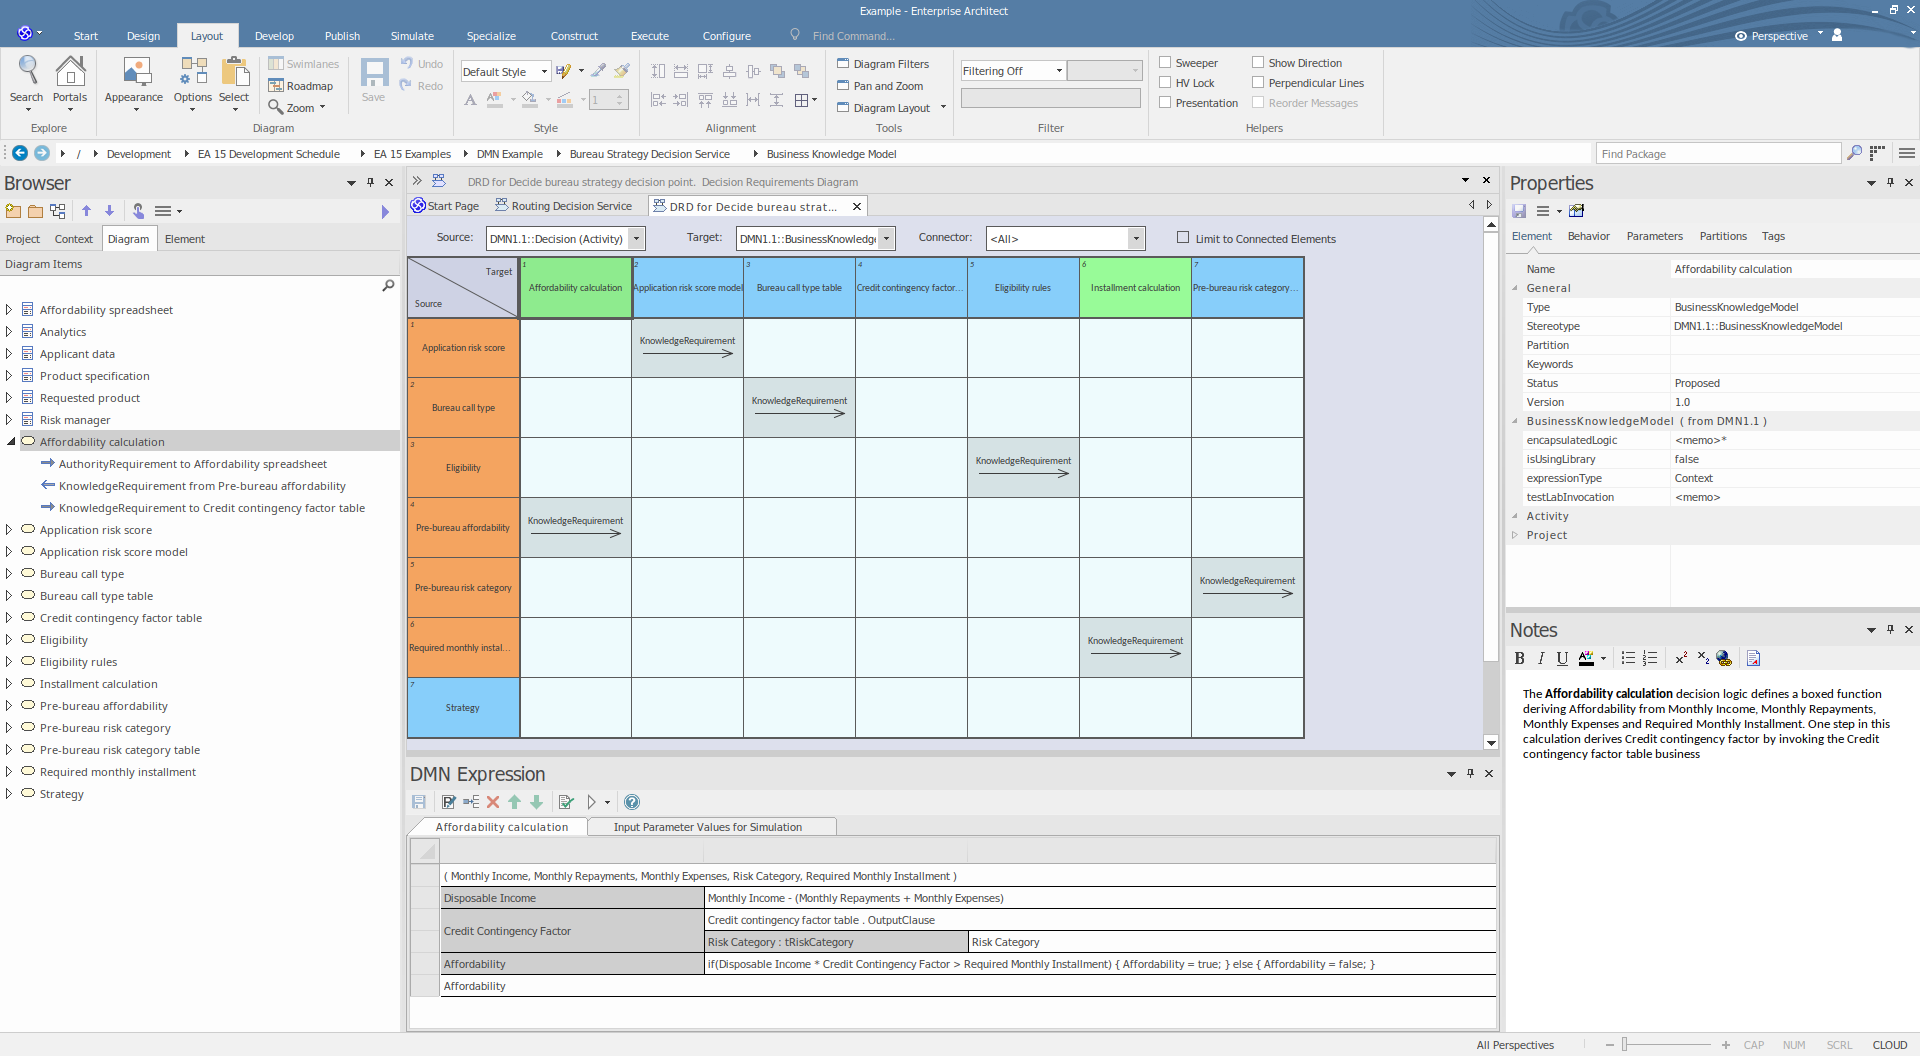Check Limit to Connected Elements
Screen dimensions: 1920x1056
coord(1183,238)
